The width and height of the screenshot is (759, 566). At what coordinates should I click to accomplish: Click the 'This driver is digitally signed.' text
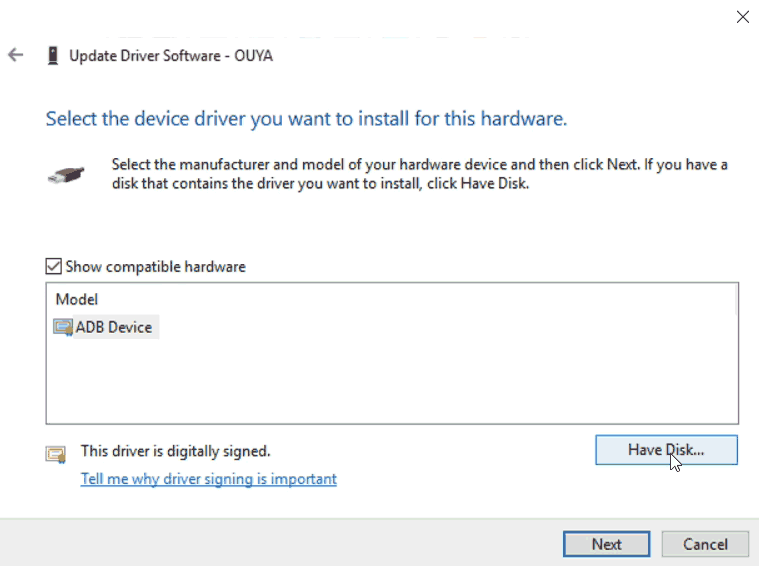pos(175,451)
